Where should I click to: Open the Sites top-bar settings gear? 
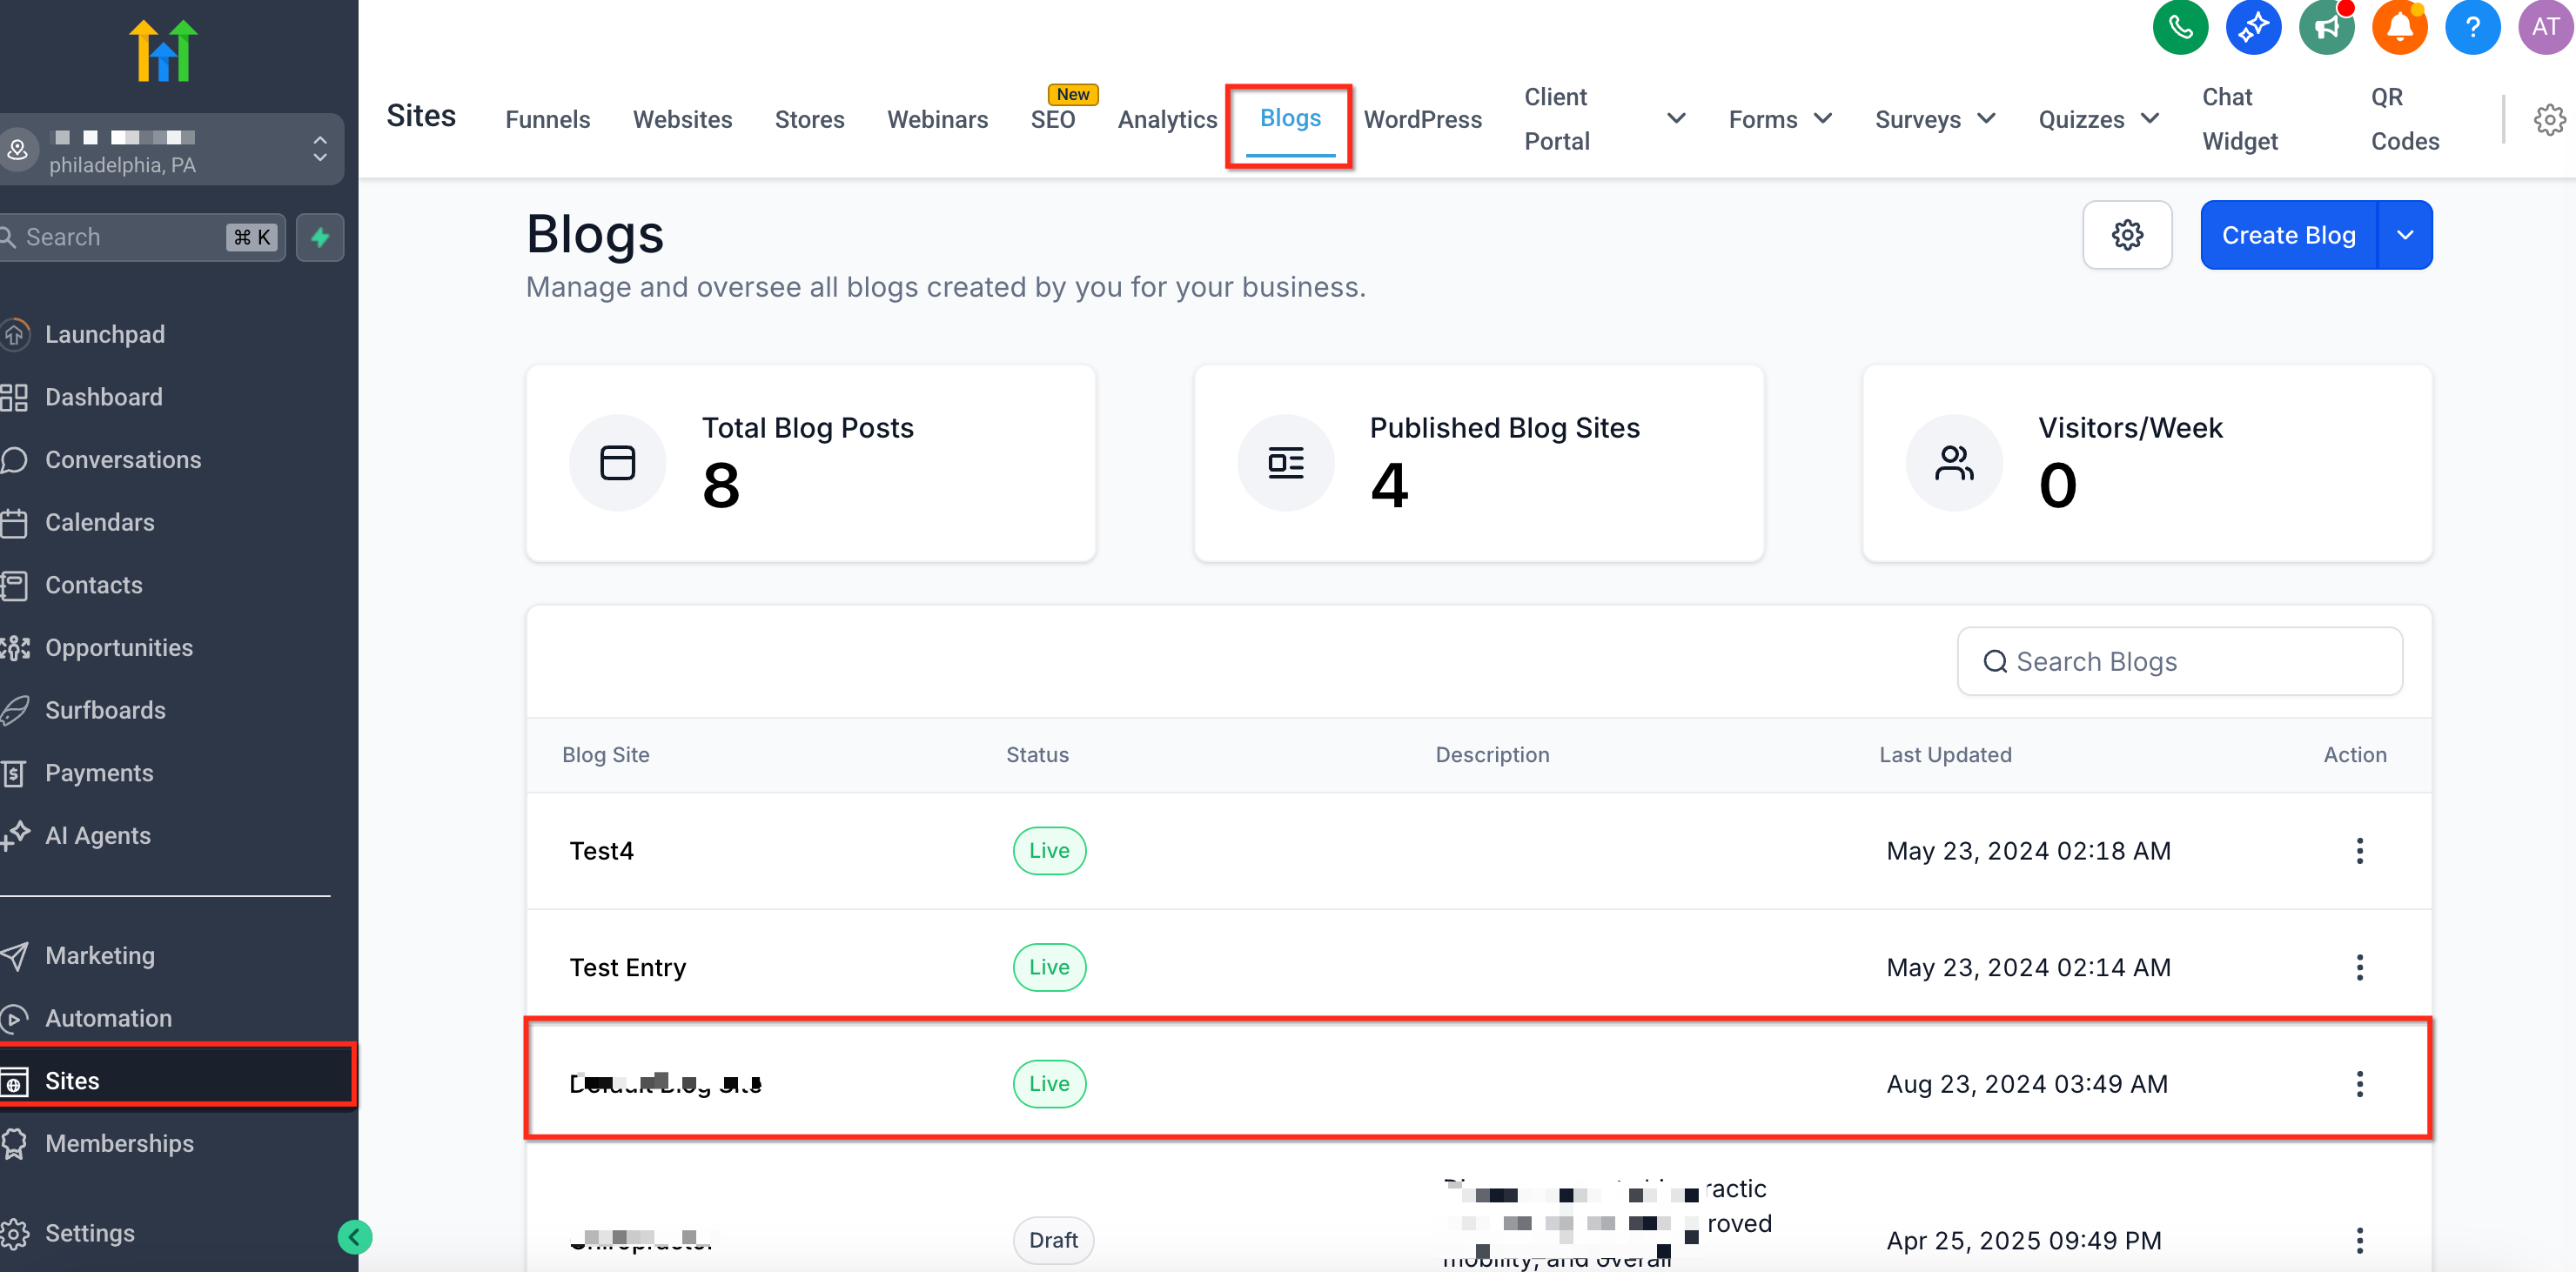[x=2548, y=120]
